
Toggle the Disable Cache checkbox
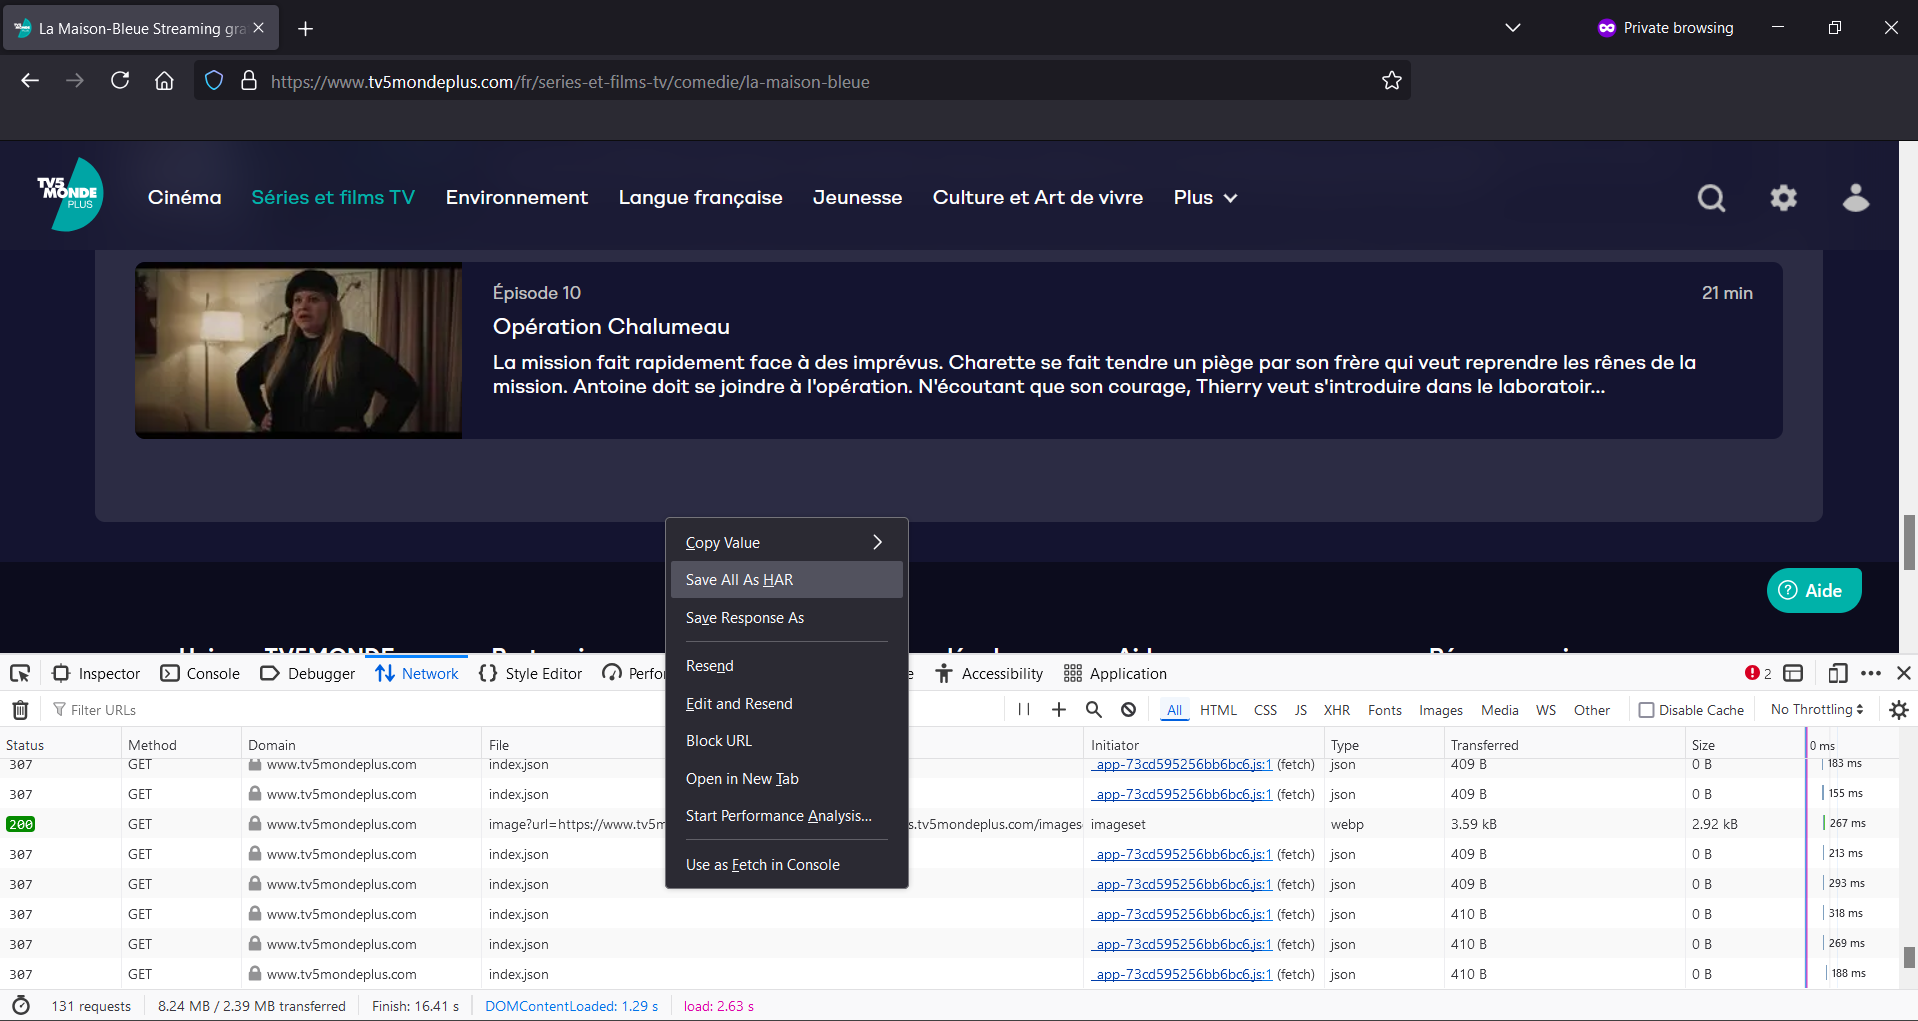[x=1646, y=710]
